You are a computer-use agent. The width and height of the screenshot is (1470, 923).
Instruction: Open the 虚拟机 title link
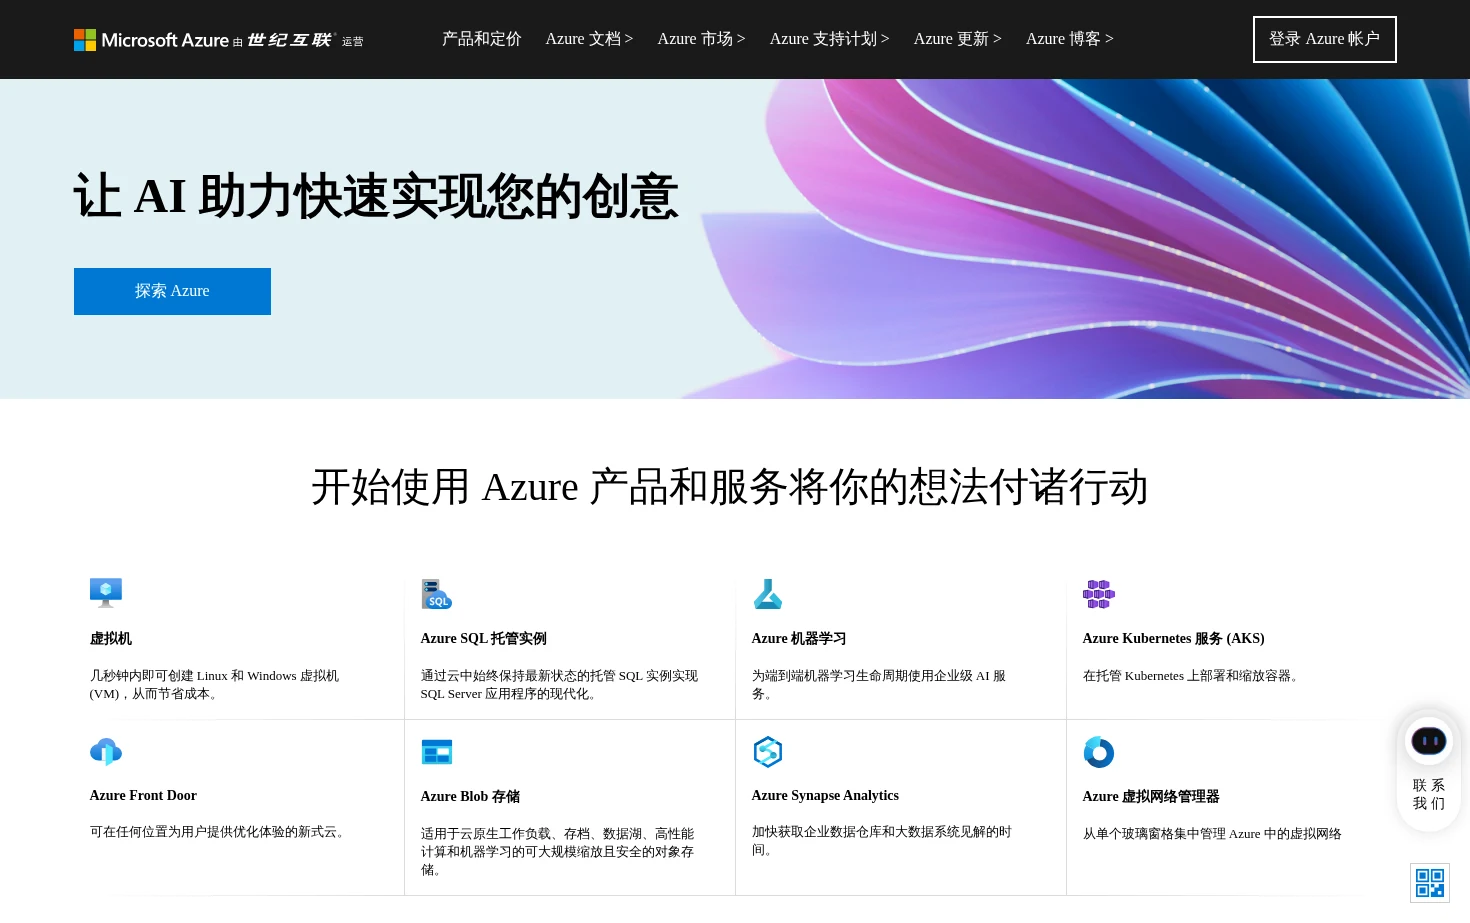111,639
